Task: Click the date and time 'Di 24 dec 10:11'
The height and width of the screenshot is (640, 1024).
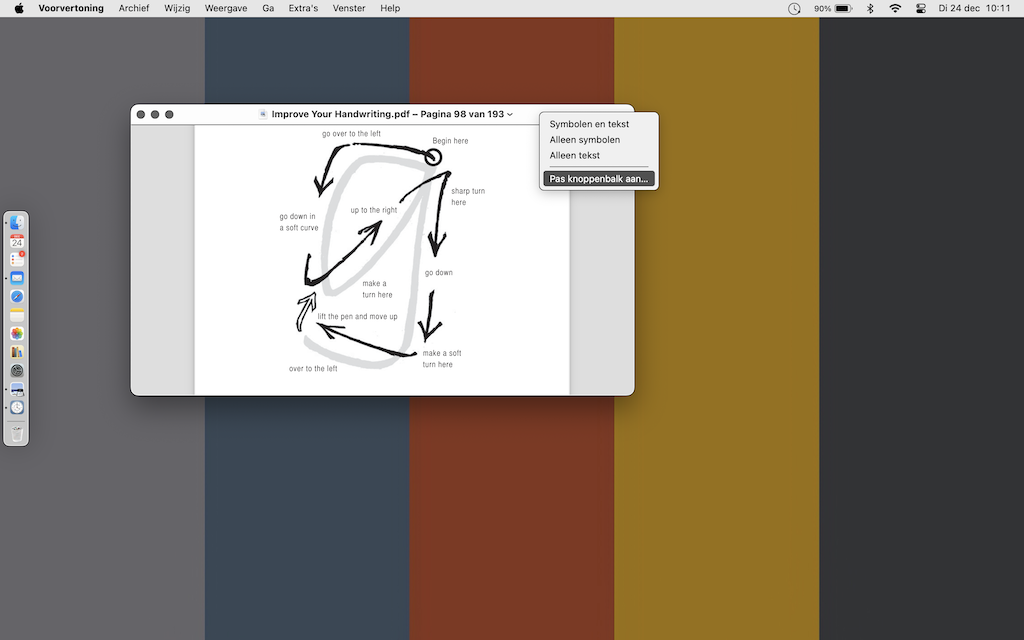Action: pos(974,8)
